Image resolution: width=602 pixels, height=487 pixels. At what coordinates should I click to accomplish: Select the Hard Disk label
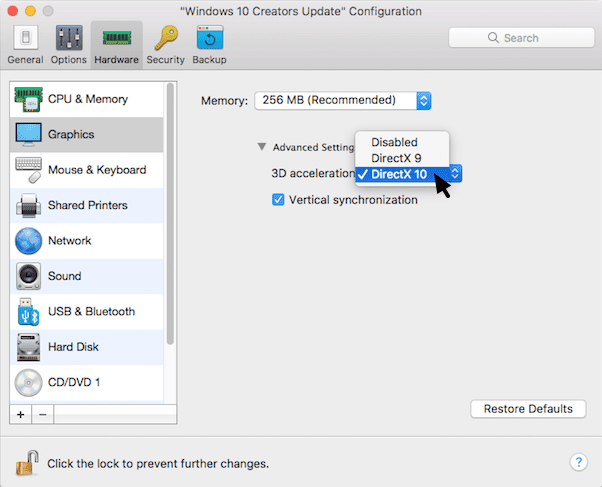tap(73, 347)
